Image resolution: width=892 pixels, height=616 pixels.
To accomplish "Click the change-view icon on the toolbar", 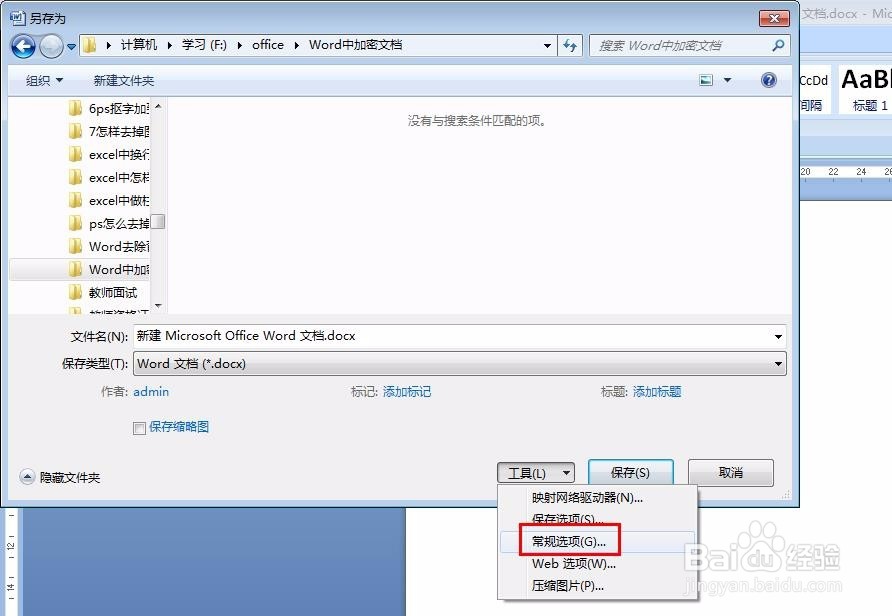I will coord(707,79).
